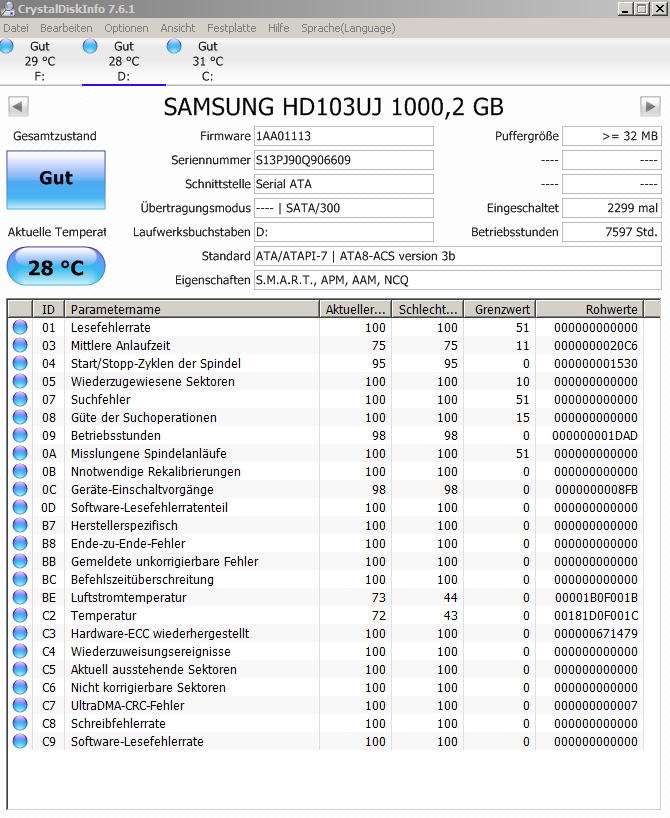Screen dimensions: 670x818
Task: Go to next disk with right arrow
Action: click(x=650, y=107)
